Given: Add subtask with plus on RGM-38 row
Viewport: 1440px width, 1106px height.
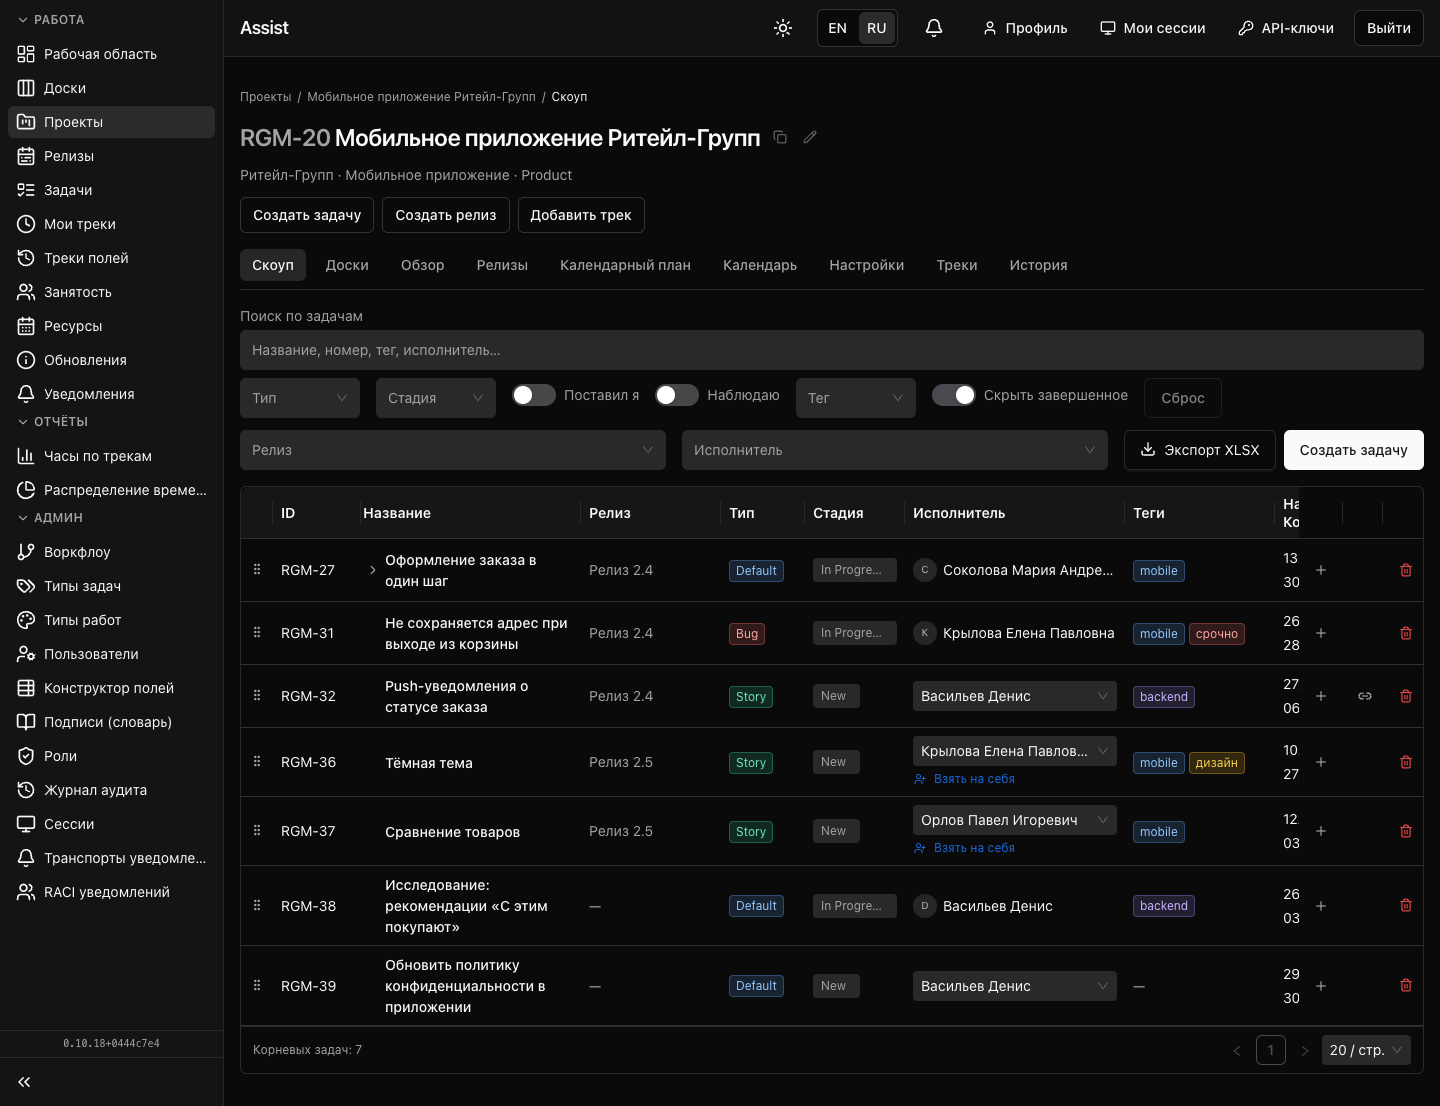Looking at the screenshot, I should click(1321, 906).
